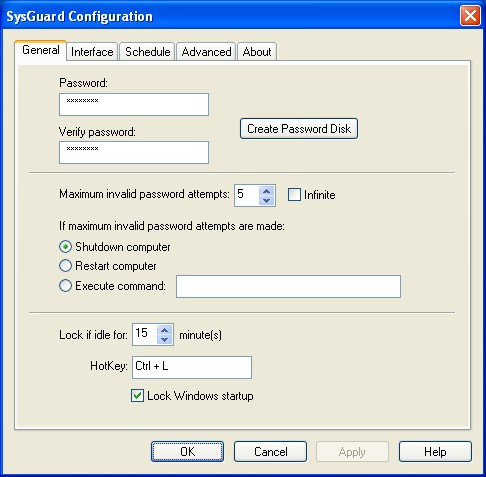The image size is (486, 477).
Task: Focus the Password input field
Action: [x=134, y=105]
